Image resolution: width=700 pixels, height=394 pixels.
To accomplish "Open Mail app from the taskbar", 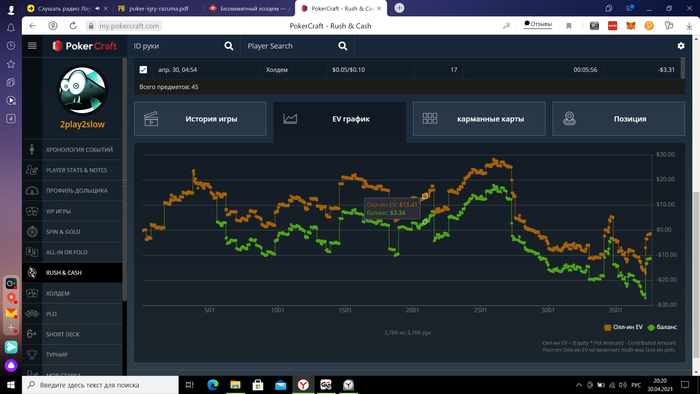I will click(x=280, y=385).
